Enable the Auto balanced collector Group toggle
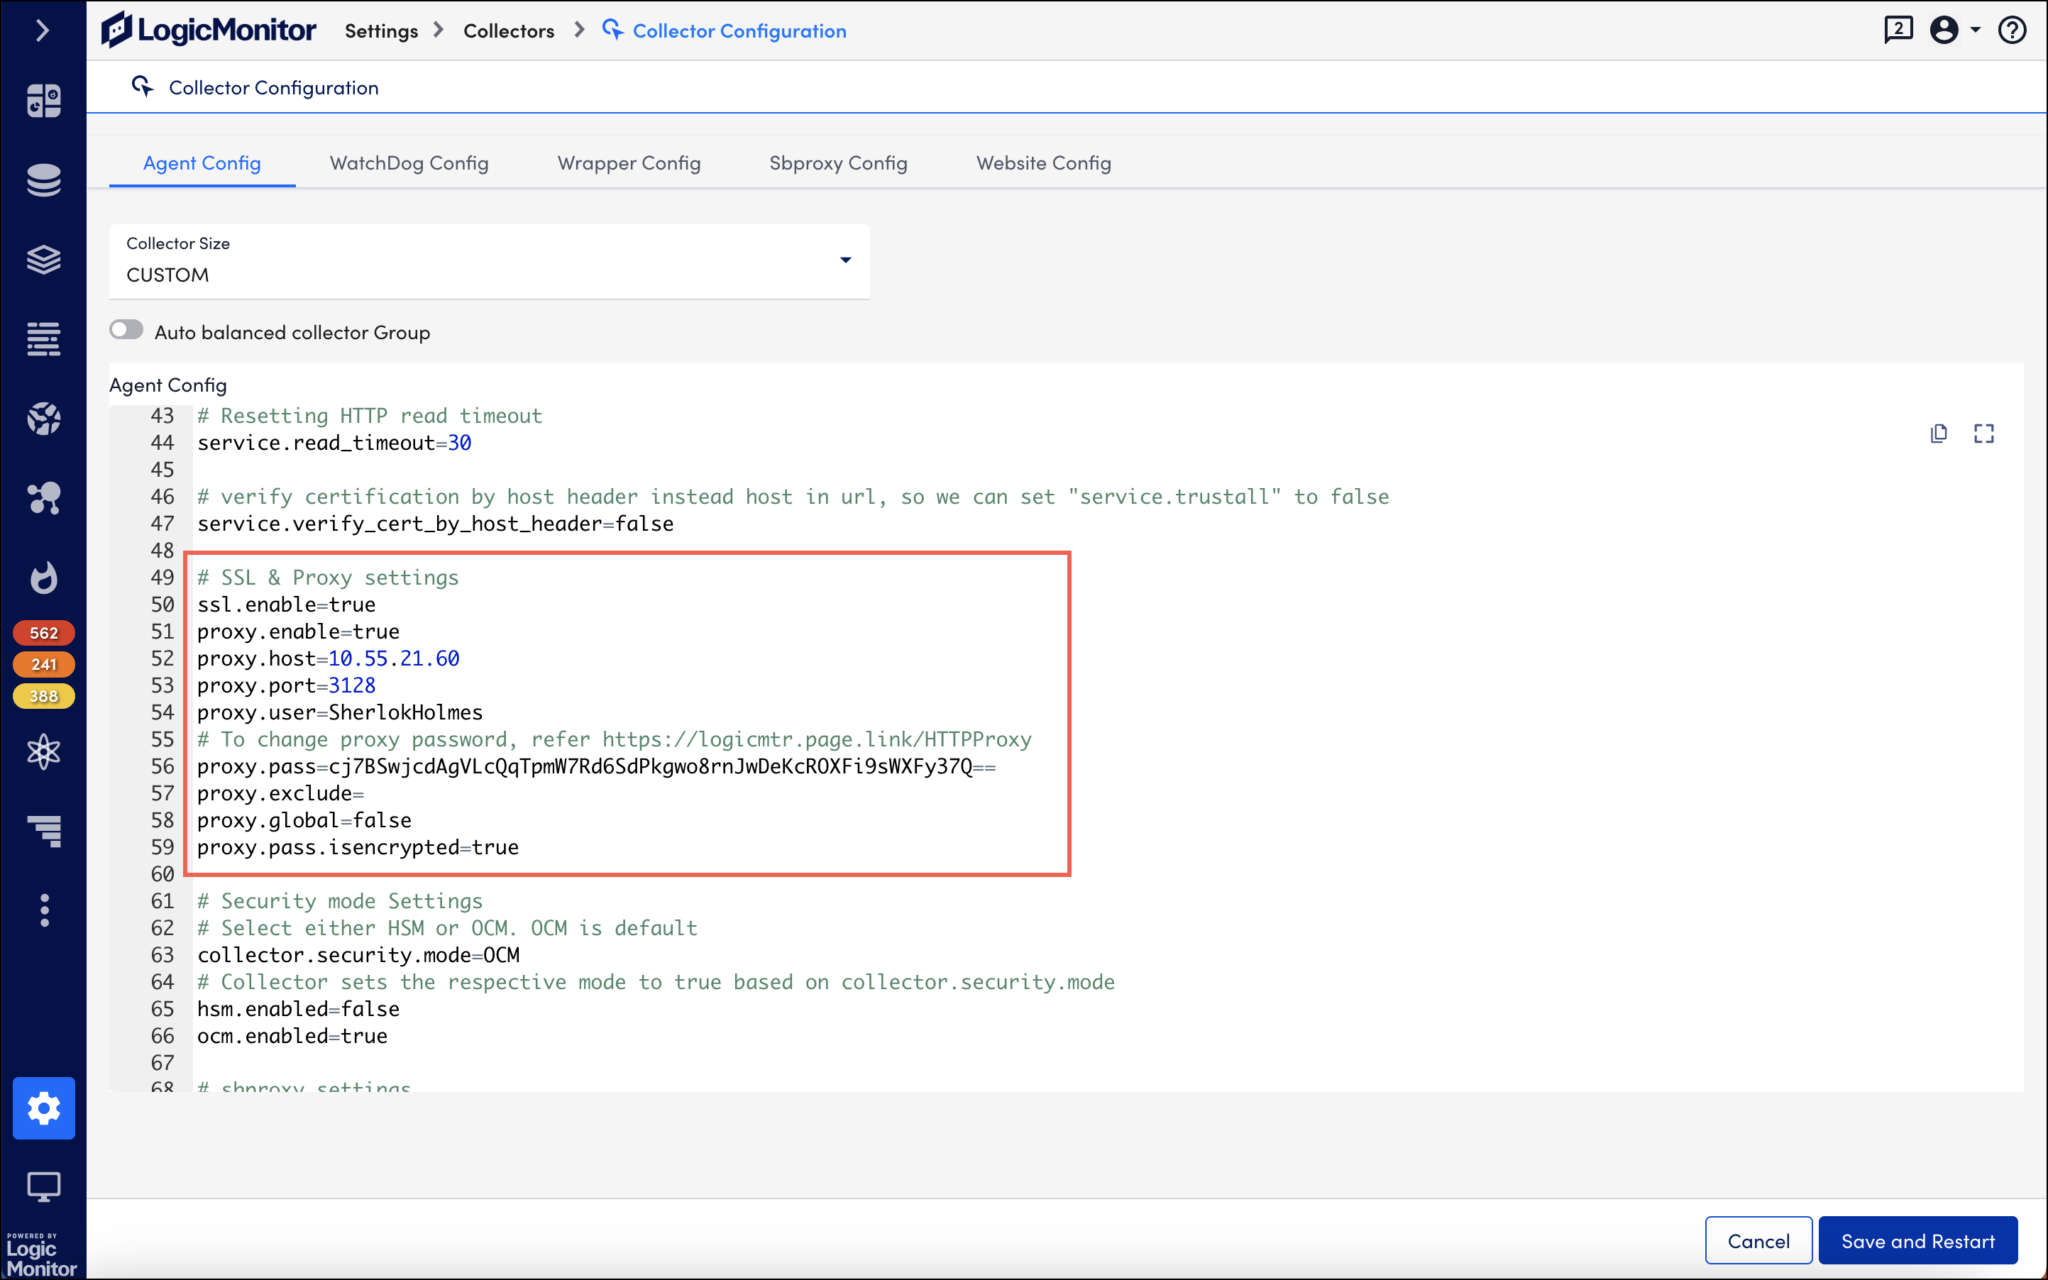The width and height of the screenshot is (2048, 1280). (x=127, y=329)
